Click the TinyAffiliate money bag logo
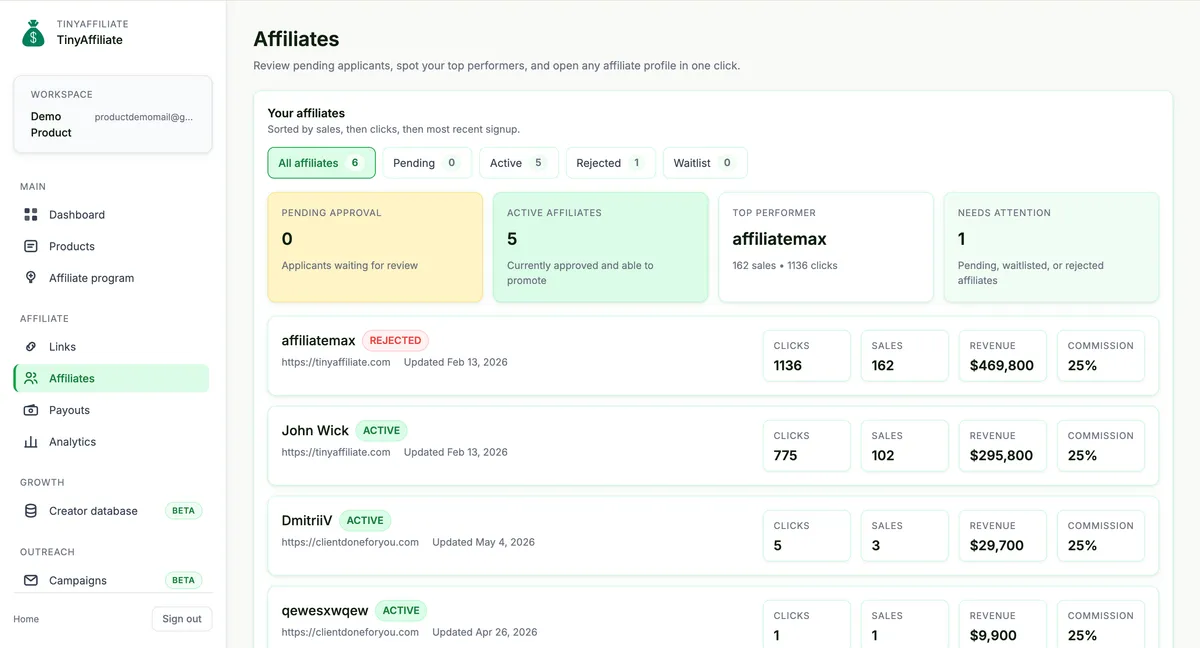1200x648 pixels. click(34, 33)
